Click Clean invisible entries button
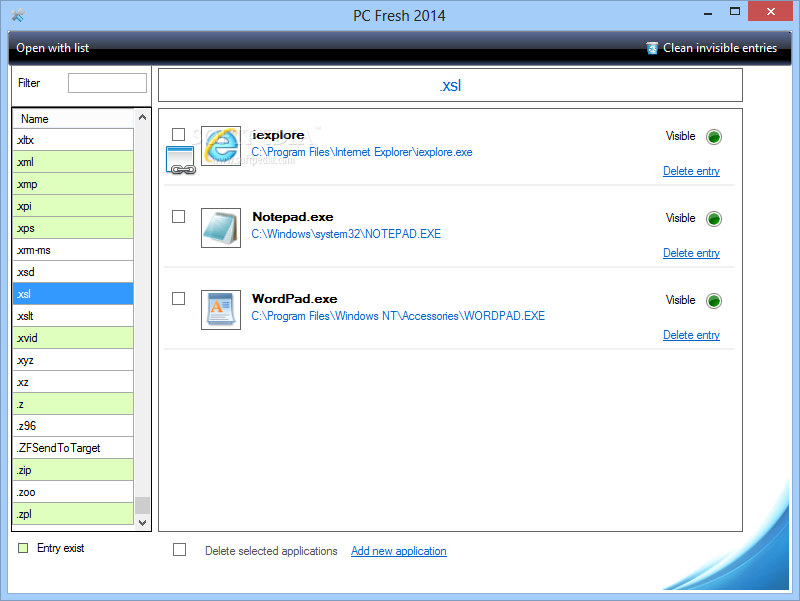Image resolution: width=800 pixels, height=601 pixels. 711,48
